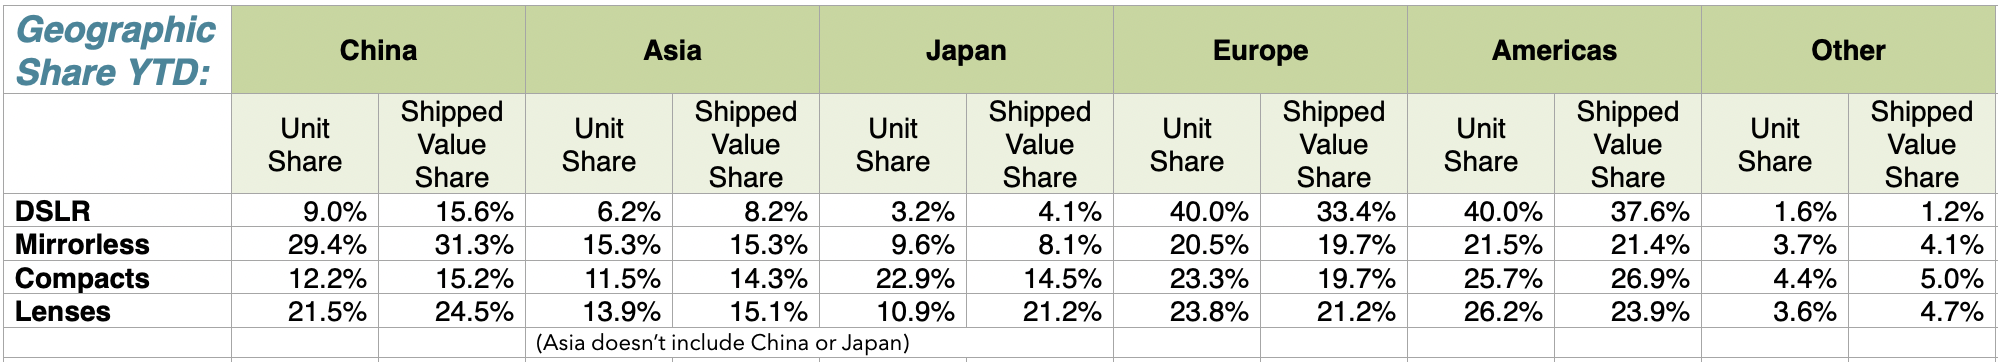Select the Japan column header
Viewport: 1998px width, 362px height.
click(966, 50)
